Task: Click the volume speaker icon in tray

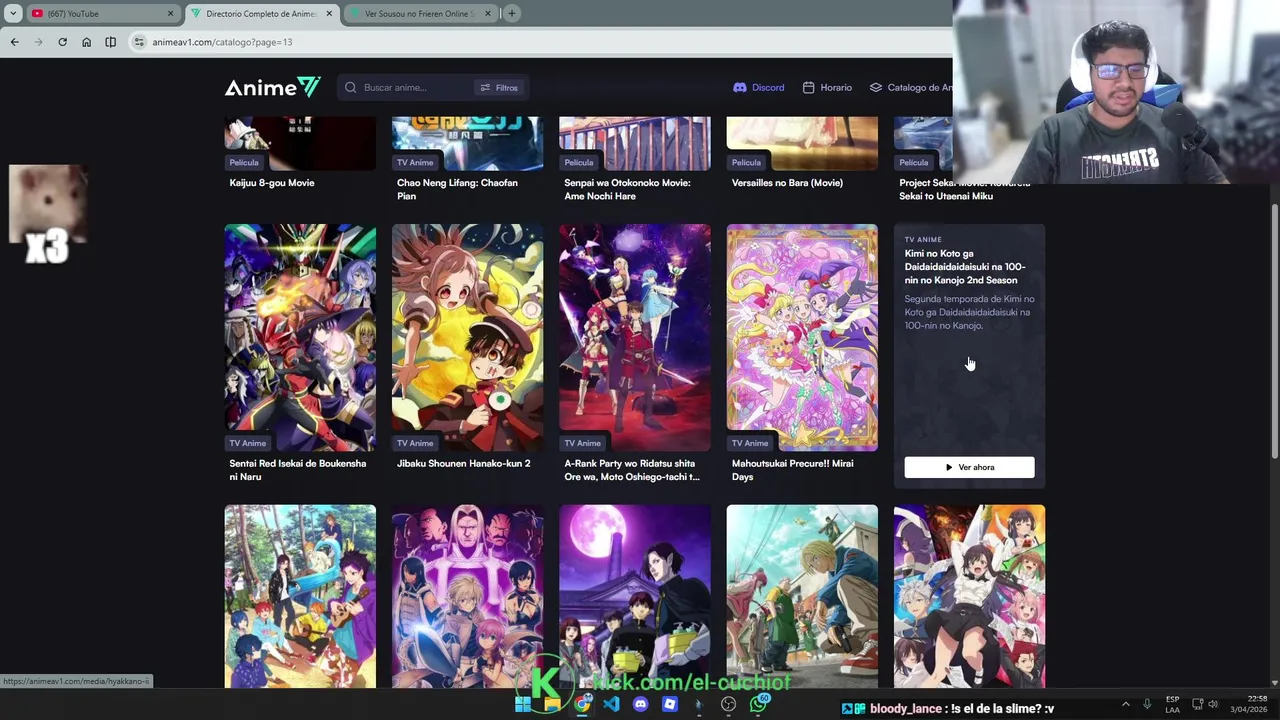Action: [1213, 704]
